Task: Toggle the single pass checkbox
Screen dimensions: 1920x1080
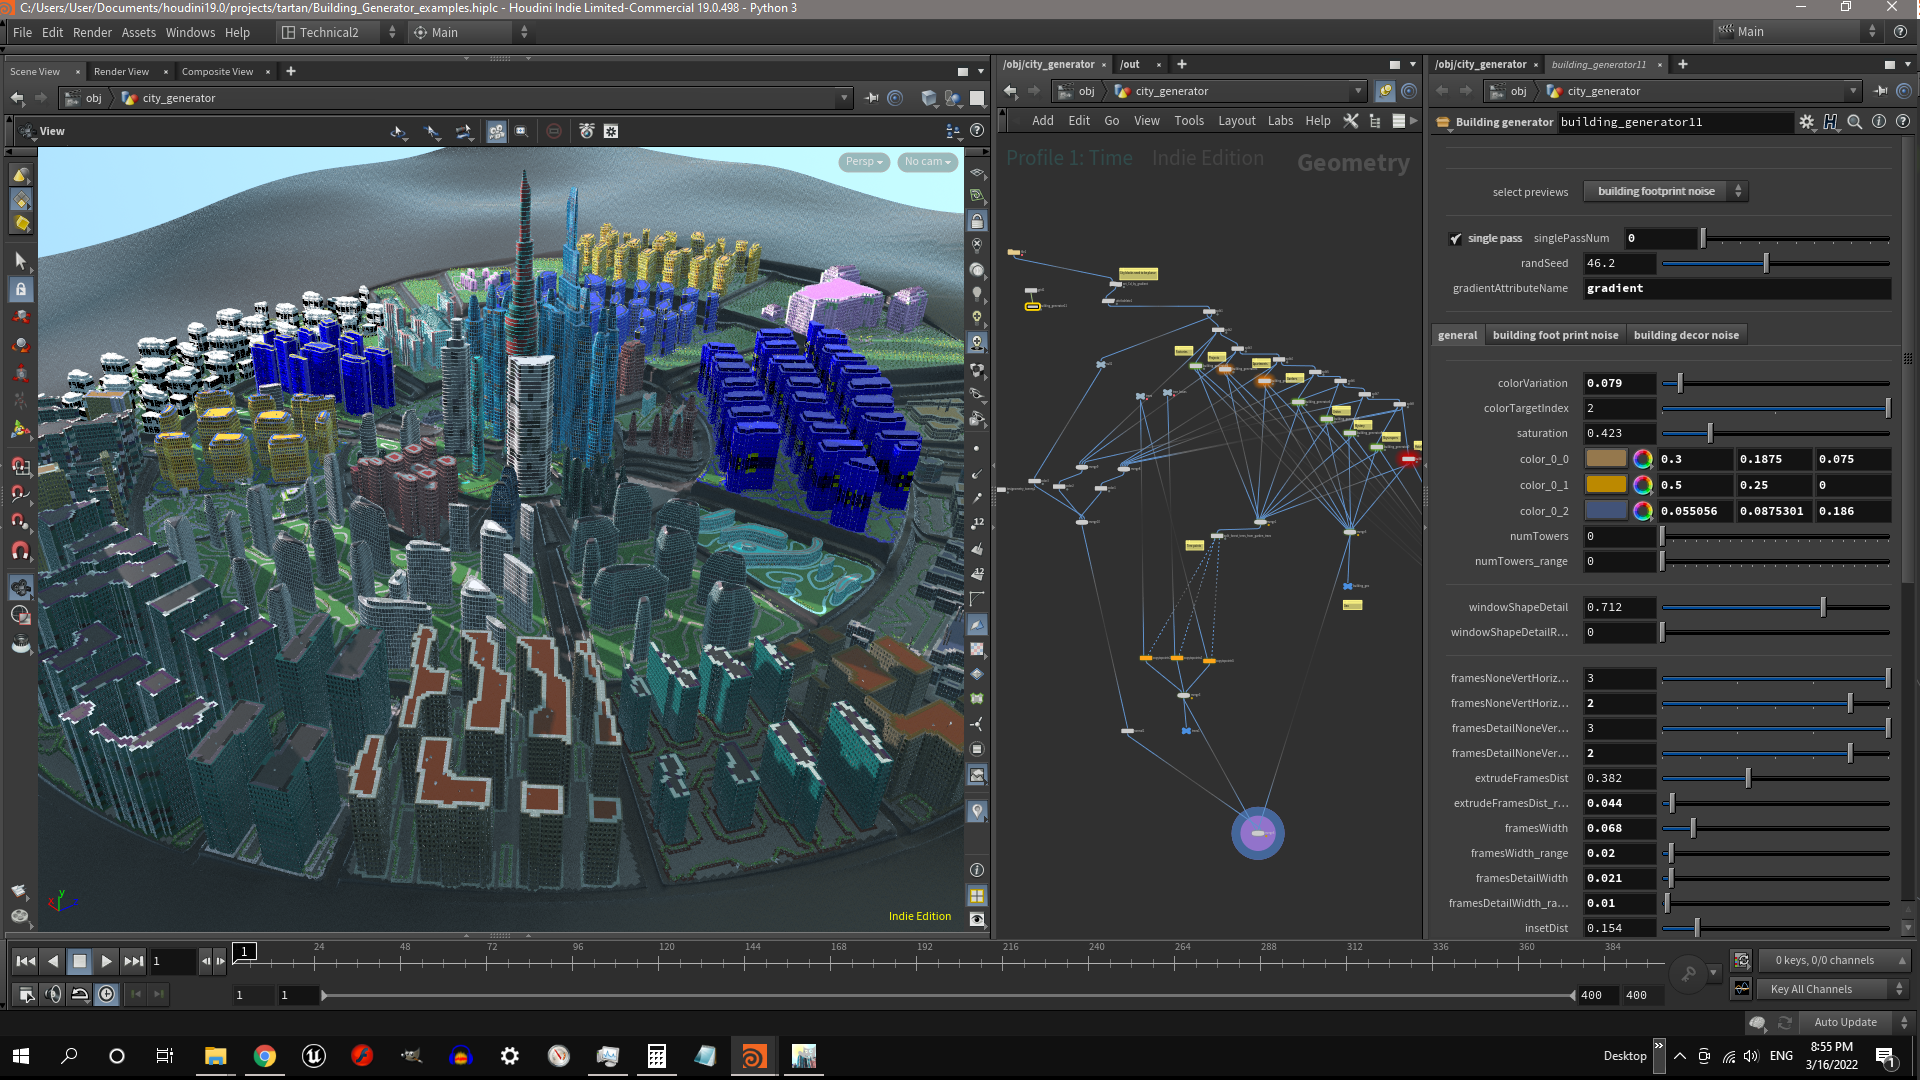Action: pyautogui.click(x=1457, y=238)
